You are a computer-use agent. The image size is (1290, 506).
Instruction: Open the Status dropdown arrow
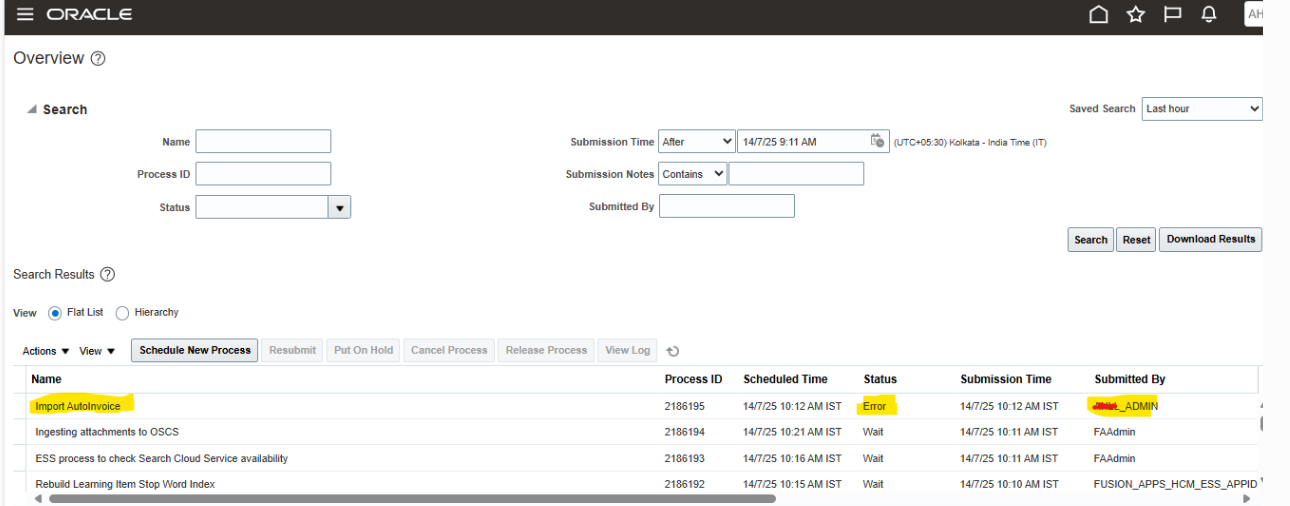tap(340, 207)
